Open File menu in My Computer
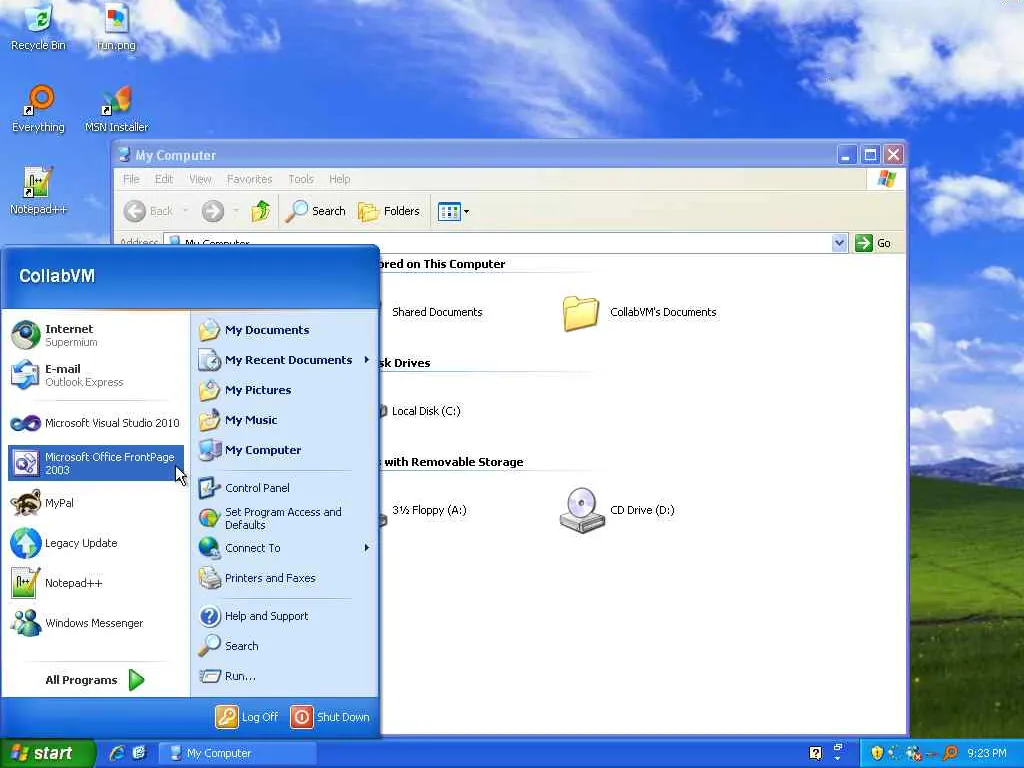This screenshot has height=768, width=1024. pyautogui.click(x=131, y=179)
